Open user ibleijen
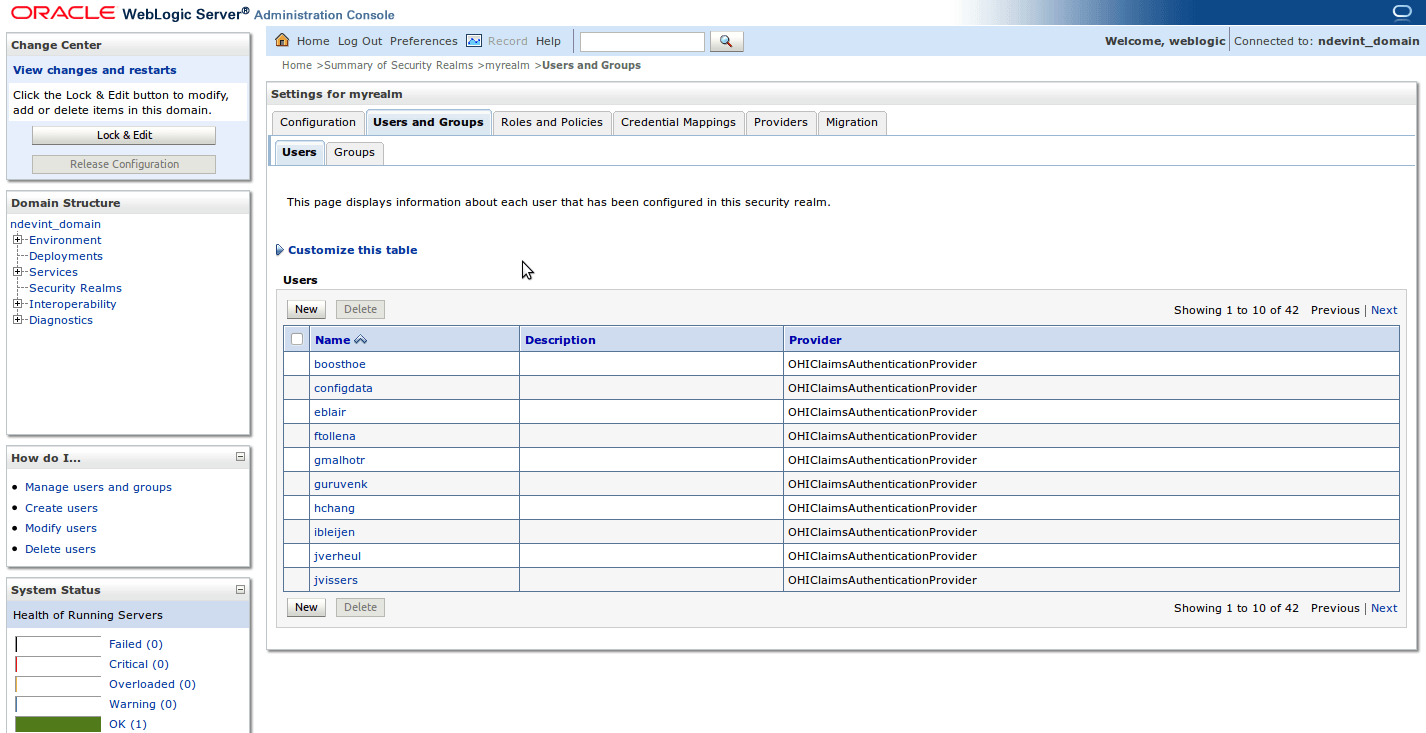Viewport: 1426px width, 733px height. click(334, 532)
